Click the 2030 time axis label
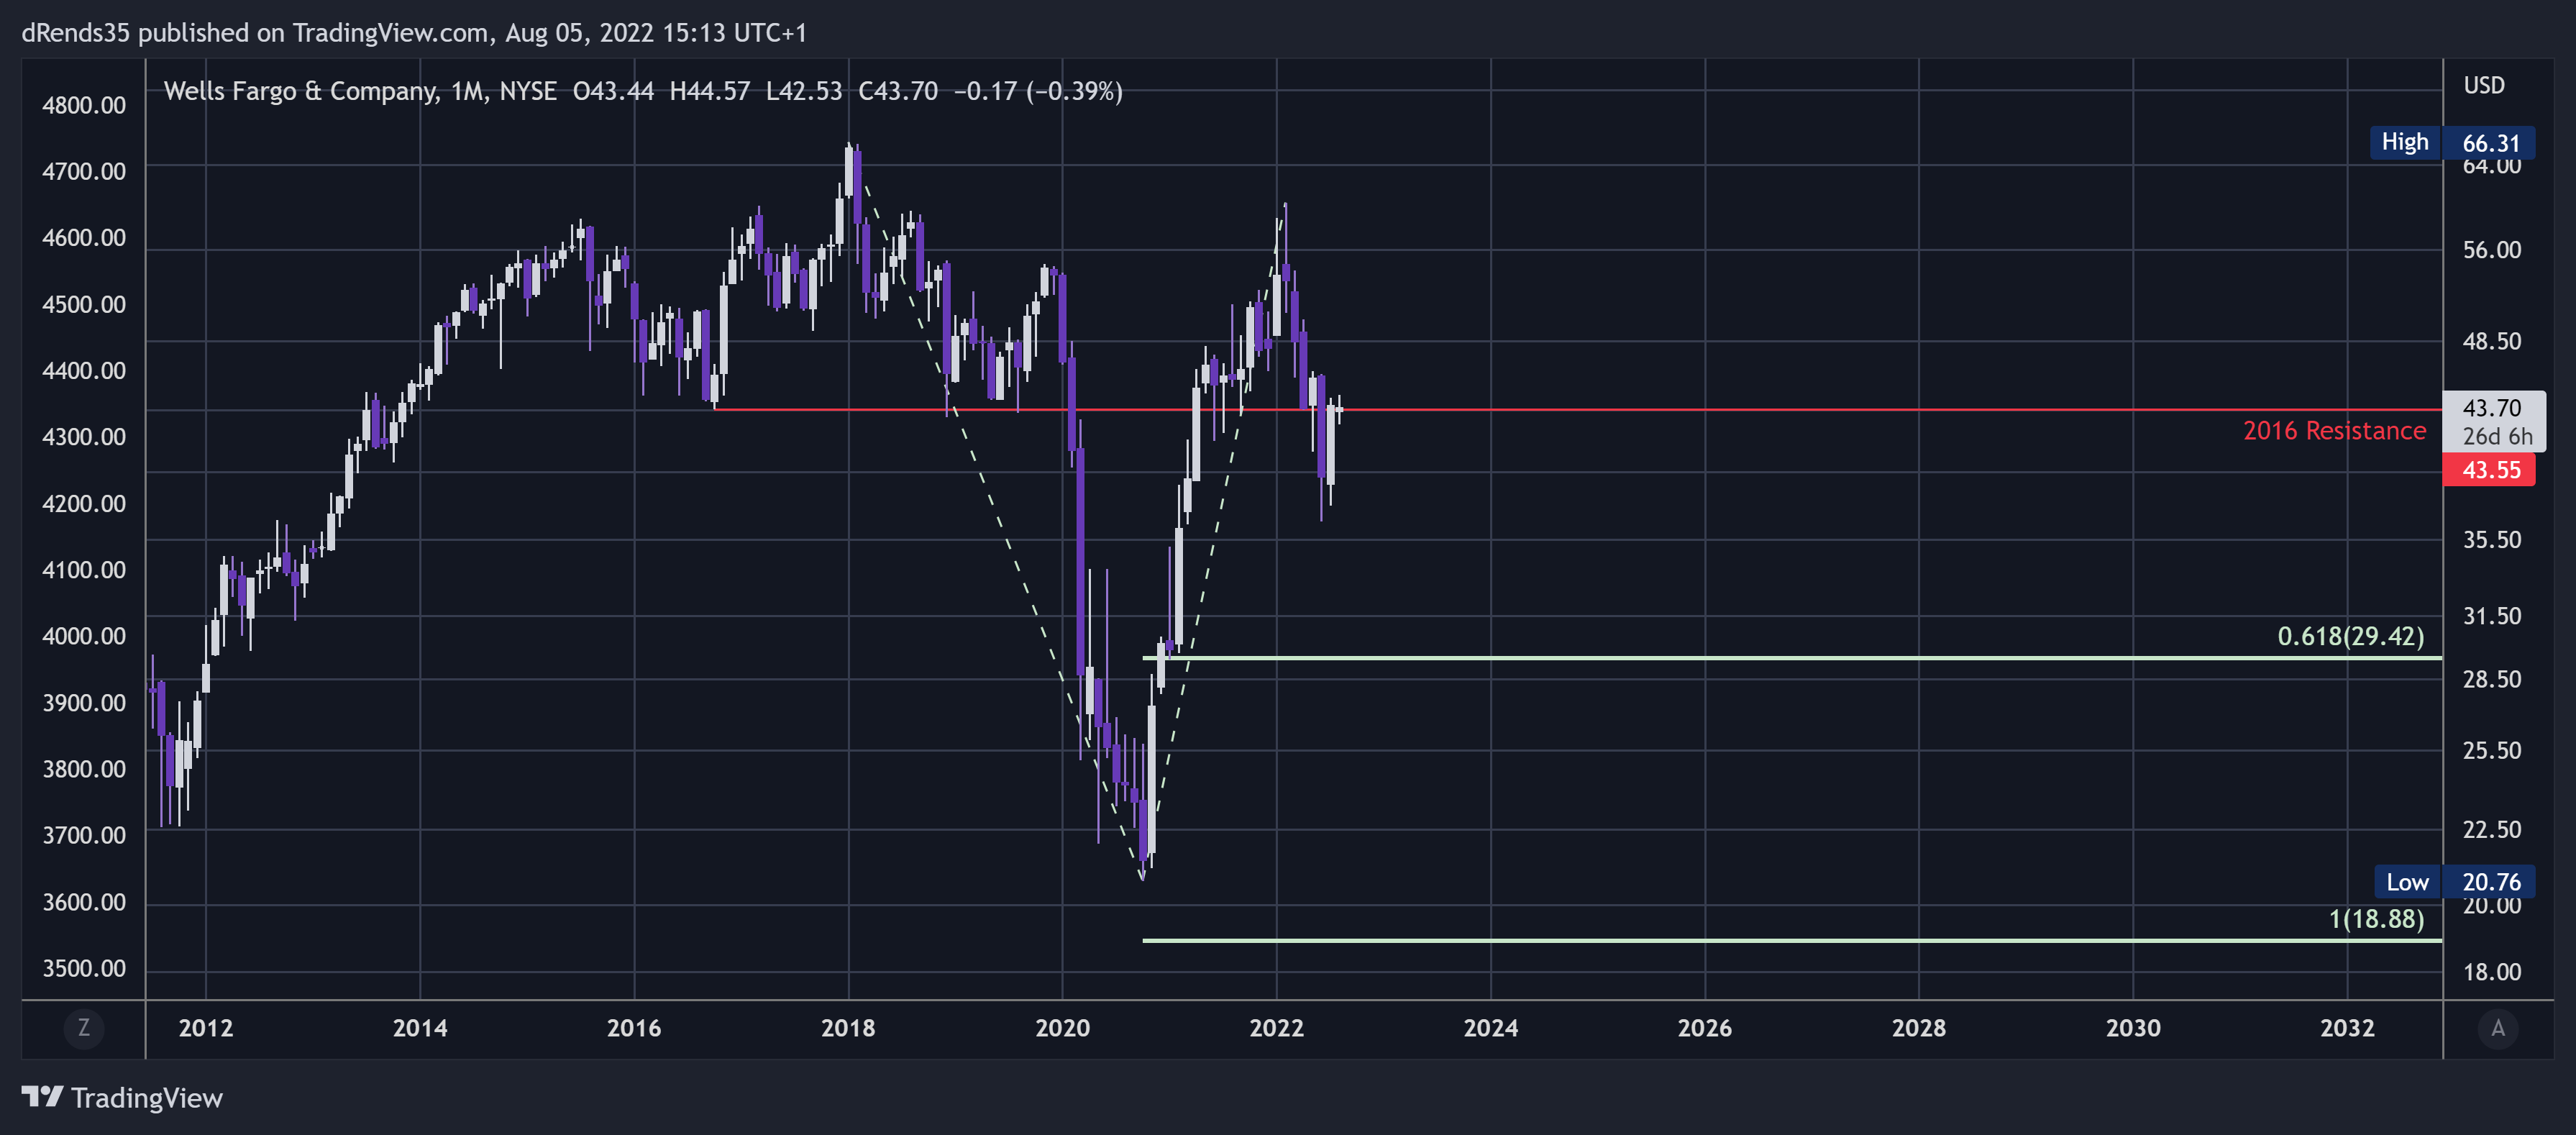The height and width of the screenshot is (1135, 2576). coord(2133,1027)
